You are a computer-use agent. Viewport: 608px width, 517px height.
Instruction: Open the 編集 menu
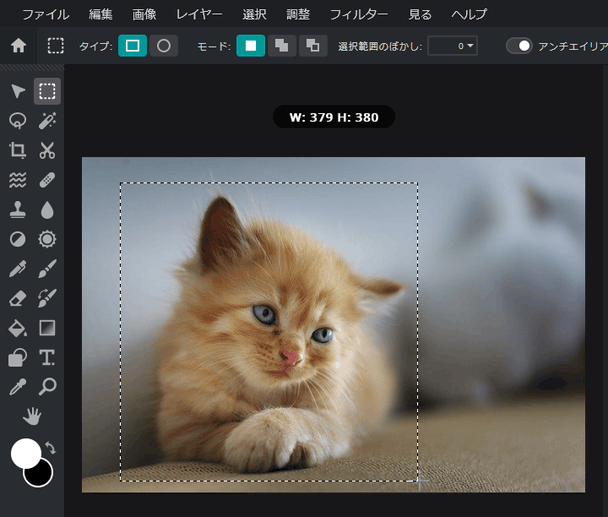click(101, 14)
